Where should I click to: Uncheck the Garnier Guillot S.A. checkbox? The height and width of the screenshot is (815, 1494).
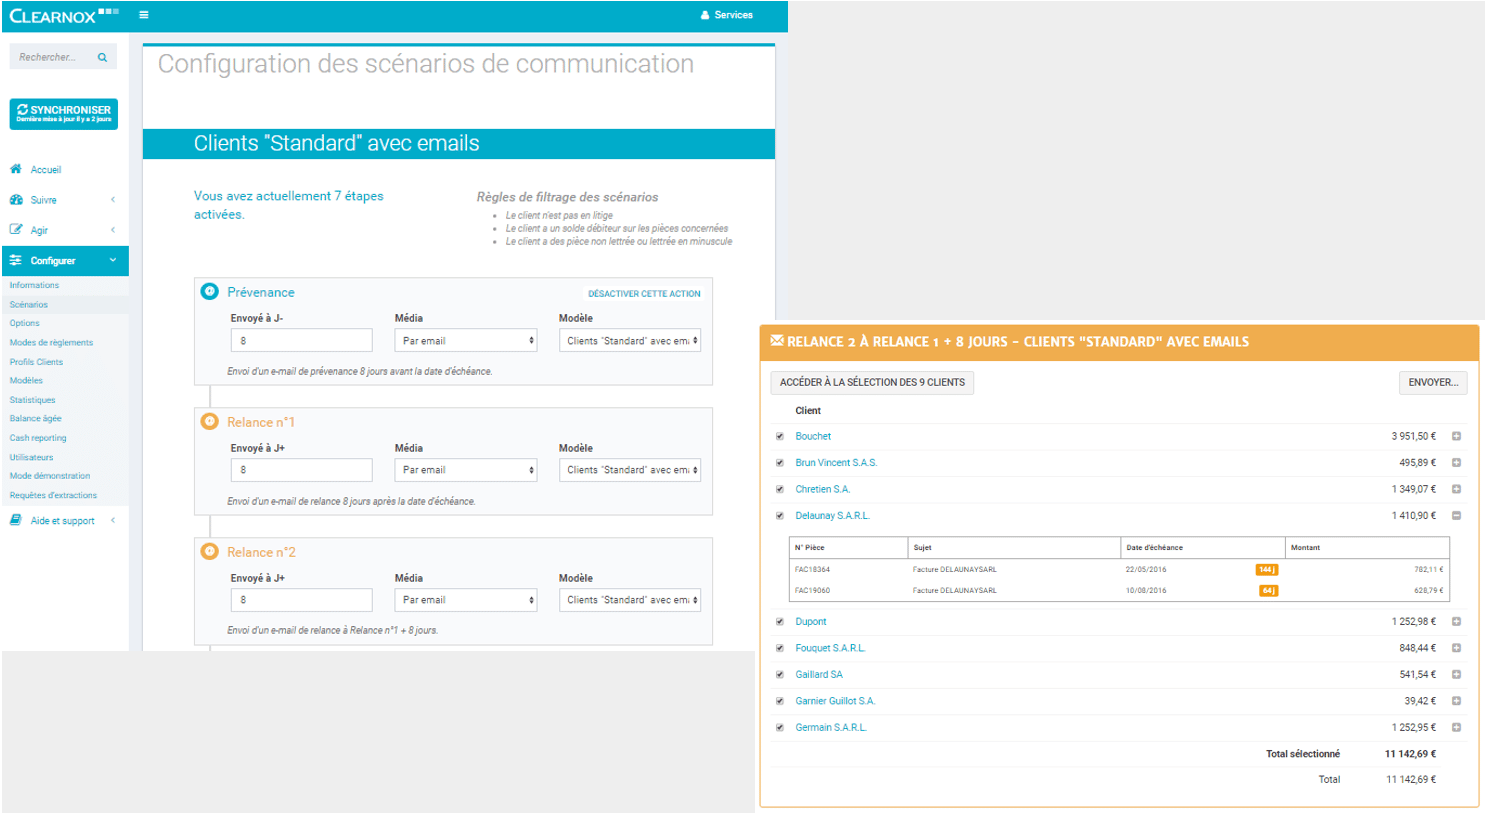pyautogui.click(x=780, y=701)
